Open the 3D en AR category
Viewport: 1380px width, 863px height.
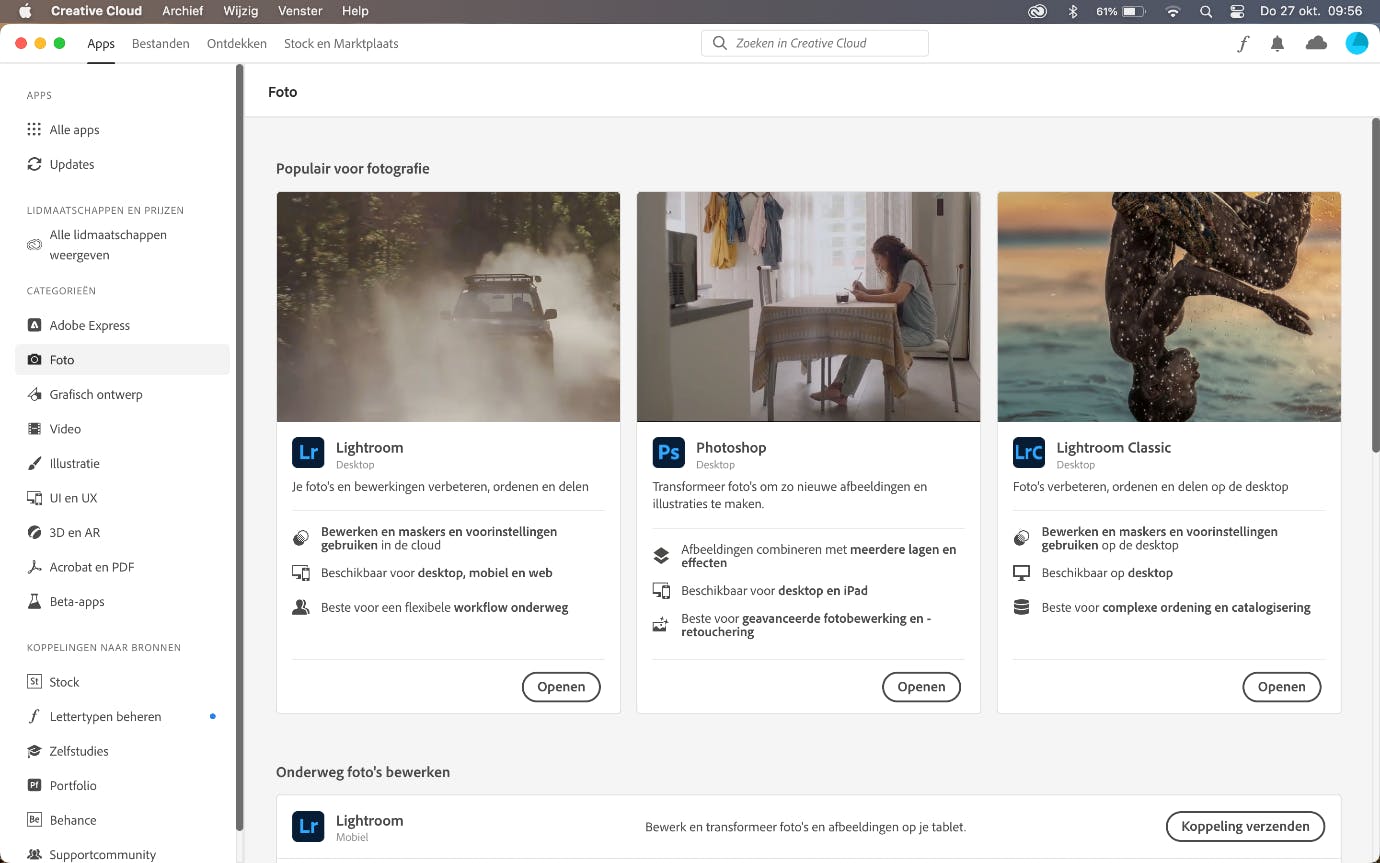click(33, 532)
